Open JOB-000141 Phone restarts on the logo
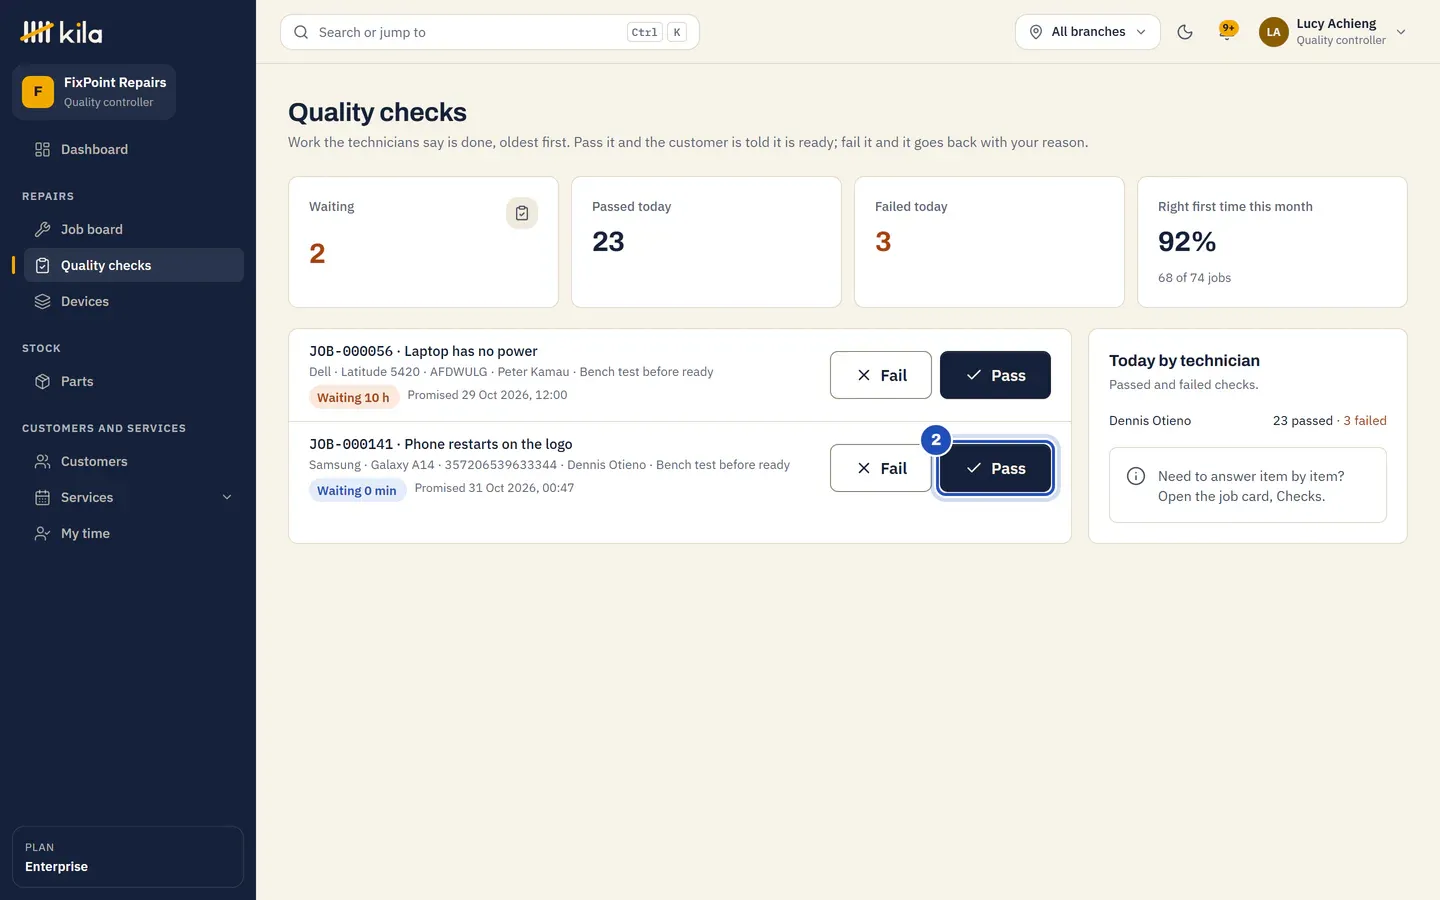 (441, 444)
